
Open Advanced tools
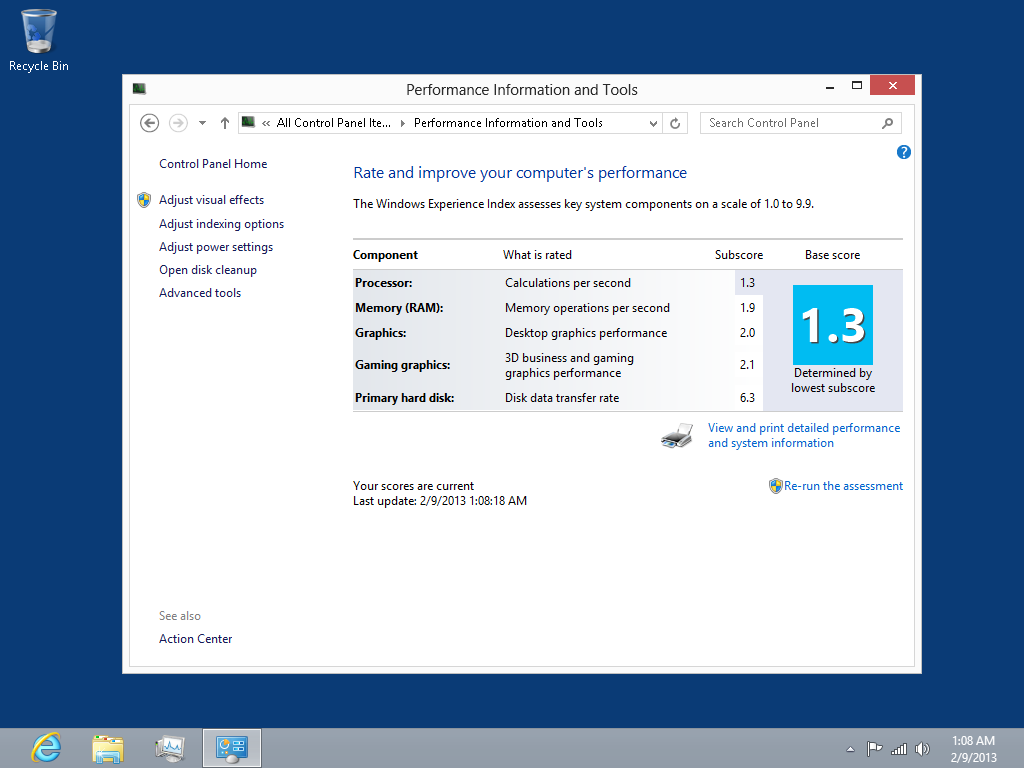point(200,293)
